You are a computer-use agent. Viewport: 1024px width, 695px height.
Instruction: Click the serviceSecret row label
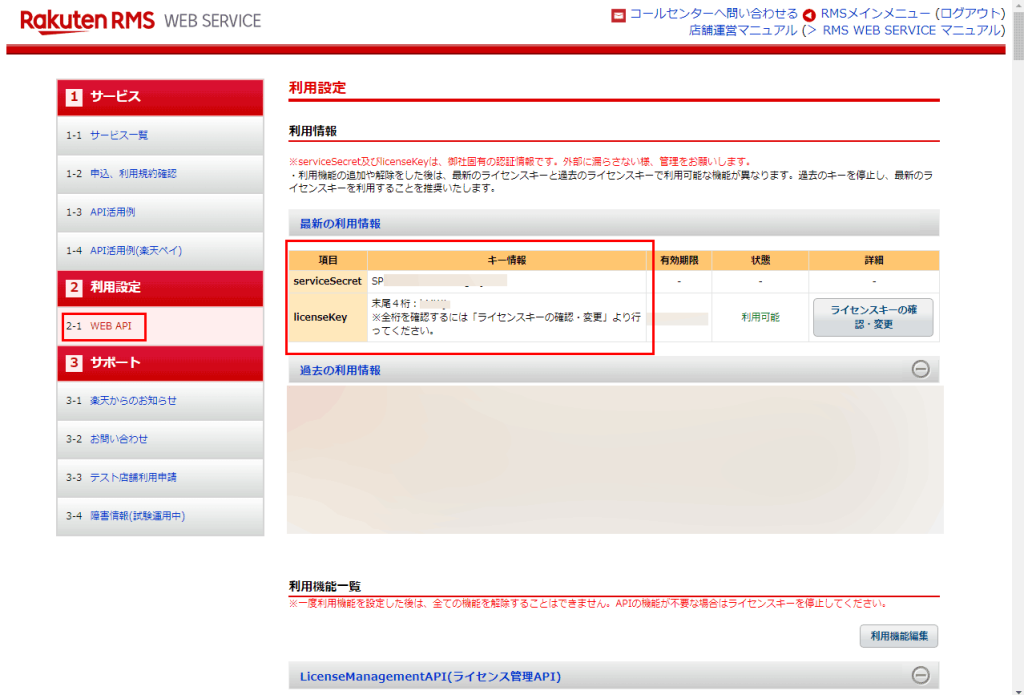pos(328,282)
